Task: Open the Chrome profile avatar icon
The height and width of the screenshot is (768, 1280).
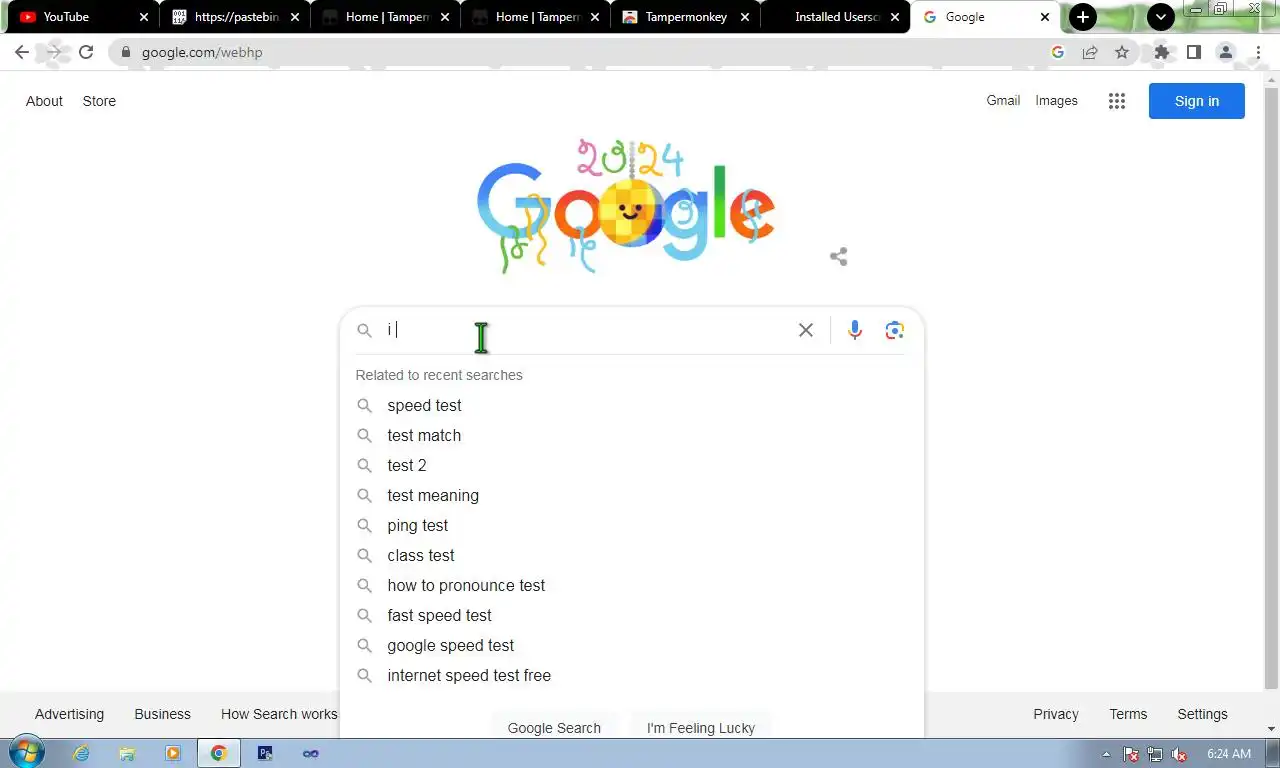Action: [1226, 52]
